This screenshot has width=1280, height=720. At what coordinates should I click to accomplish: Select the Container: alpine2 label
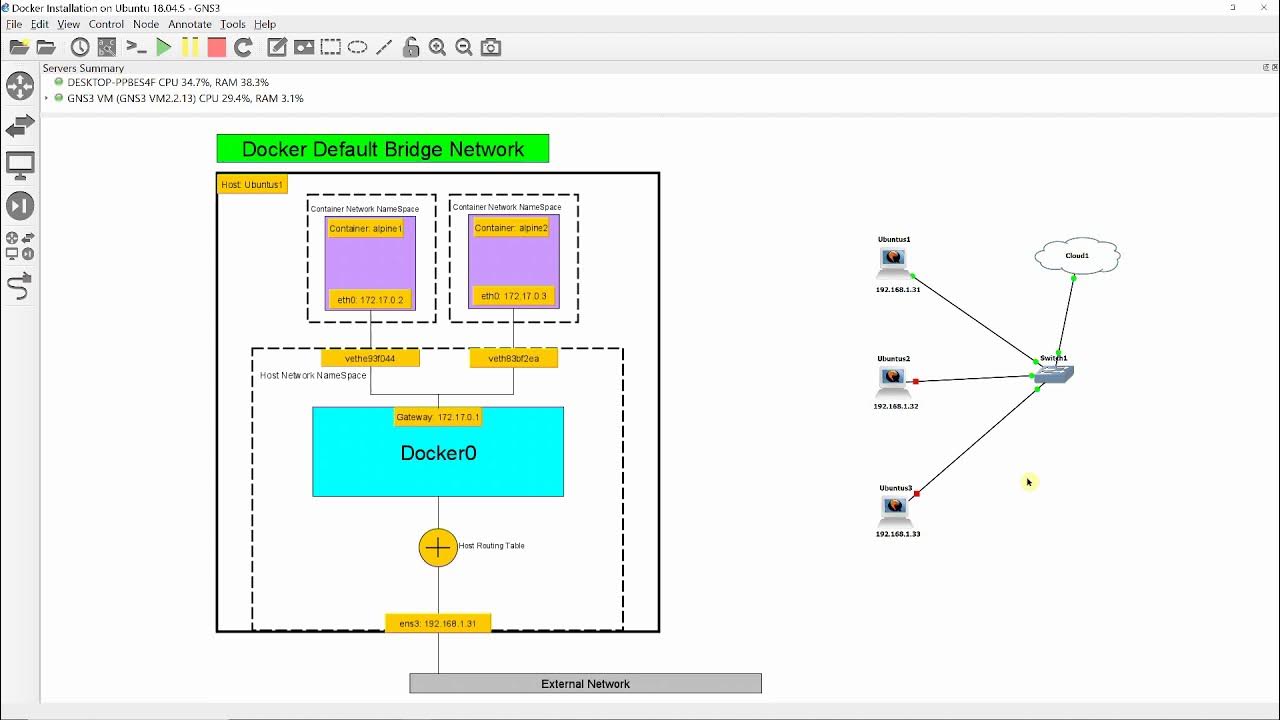pos(512,228)
